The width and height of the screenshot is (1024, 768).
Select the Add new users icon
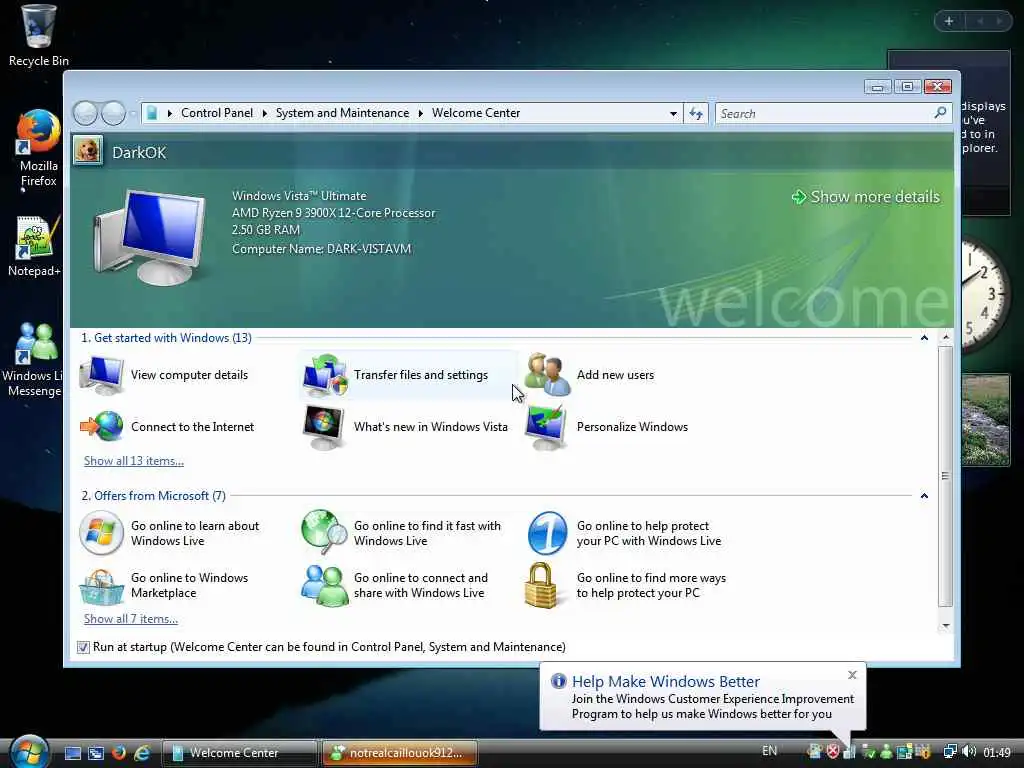pyautogui.click(x=547, y=374)
